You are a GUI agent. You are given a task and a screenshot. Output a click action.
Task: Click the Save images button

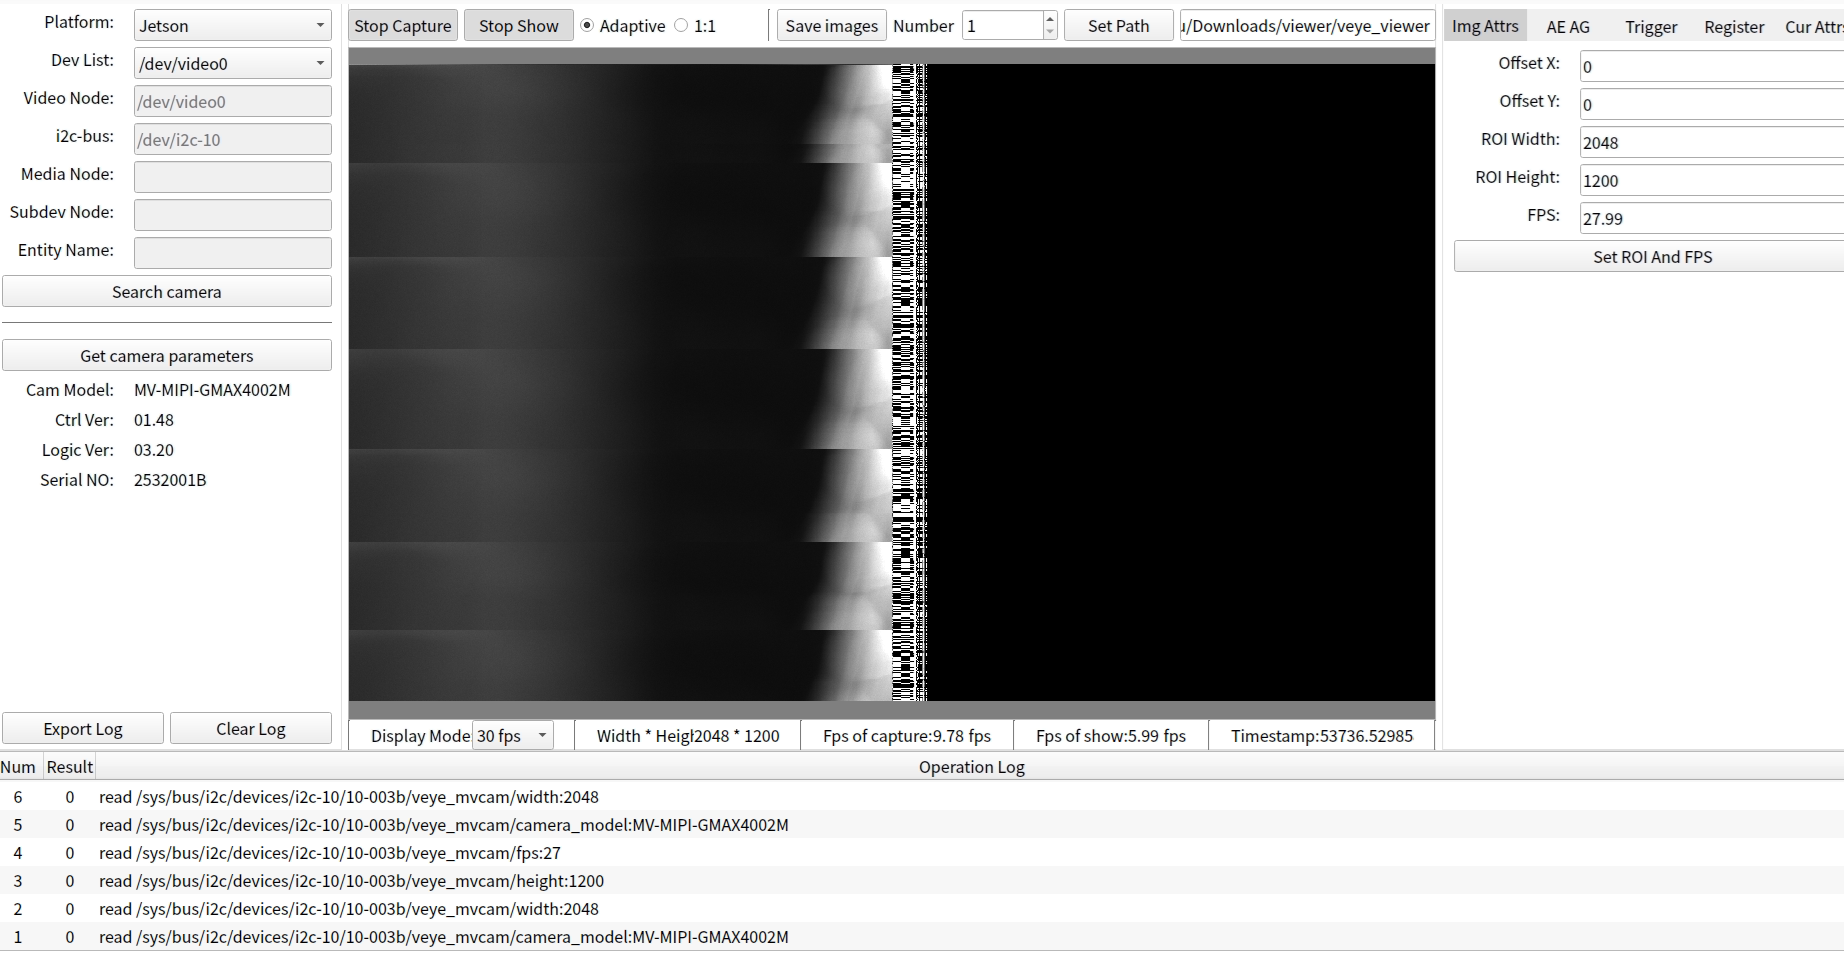[x=831, y=26]
